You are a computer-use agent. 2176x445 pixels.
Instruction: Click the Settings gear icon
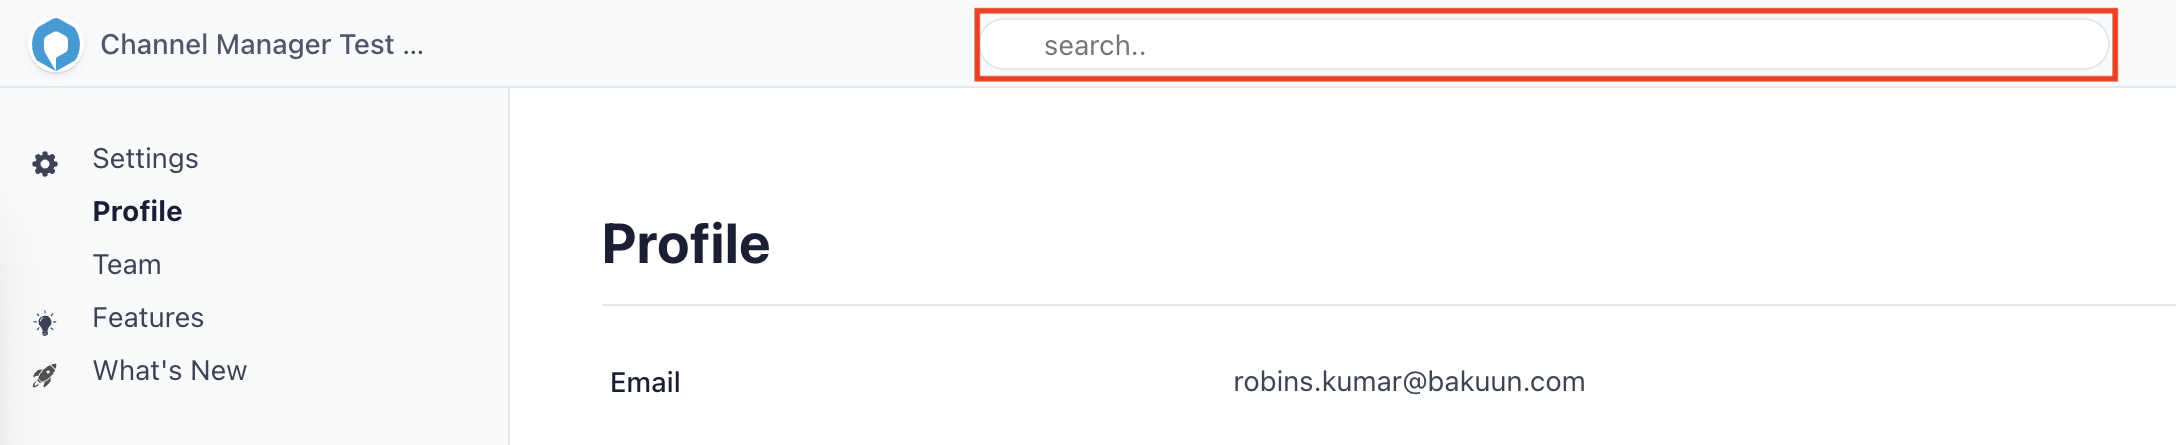click(x=45, y=164)
